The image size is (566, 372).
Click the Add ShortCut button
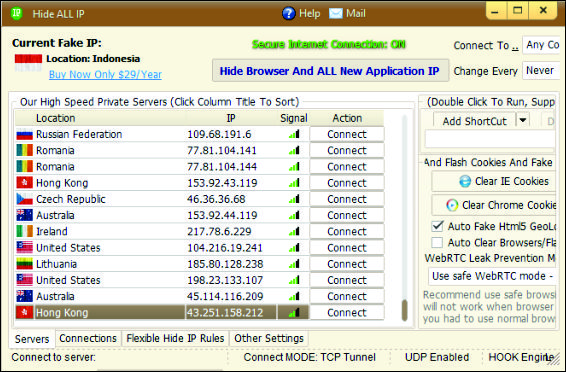(474, 121)
